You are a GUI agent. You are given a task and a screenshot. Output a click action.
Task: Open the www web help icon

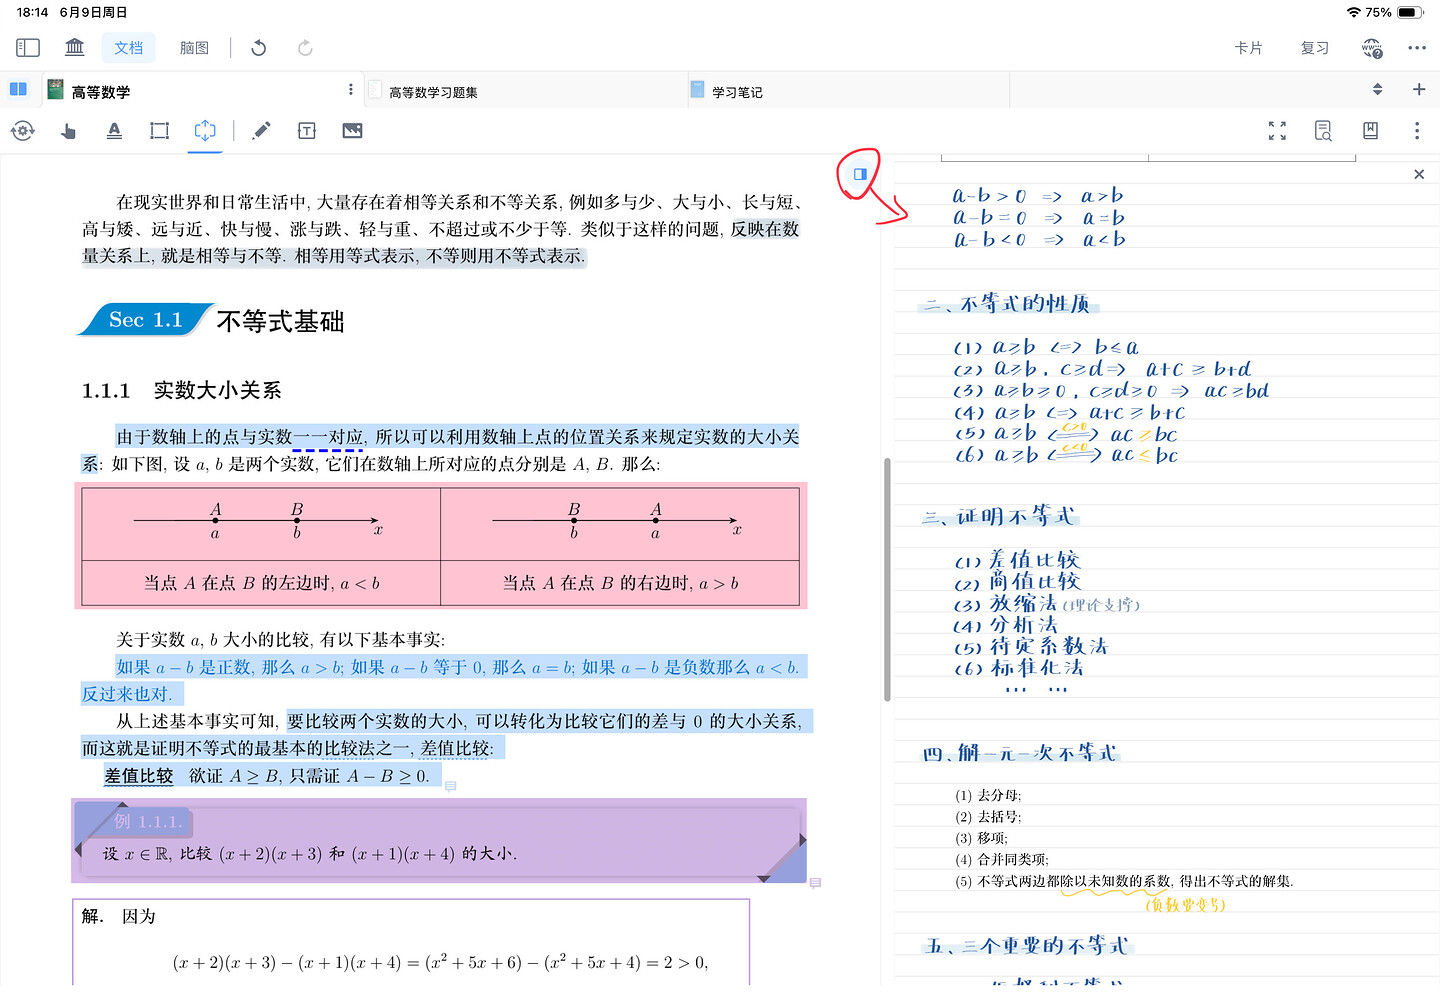coord(1372,48)
